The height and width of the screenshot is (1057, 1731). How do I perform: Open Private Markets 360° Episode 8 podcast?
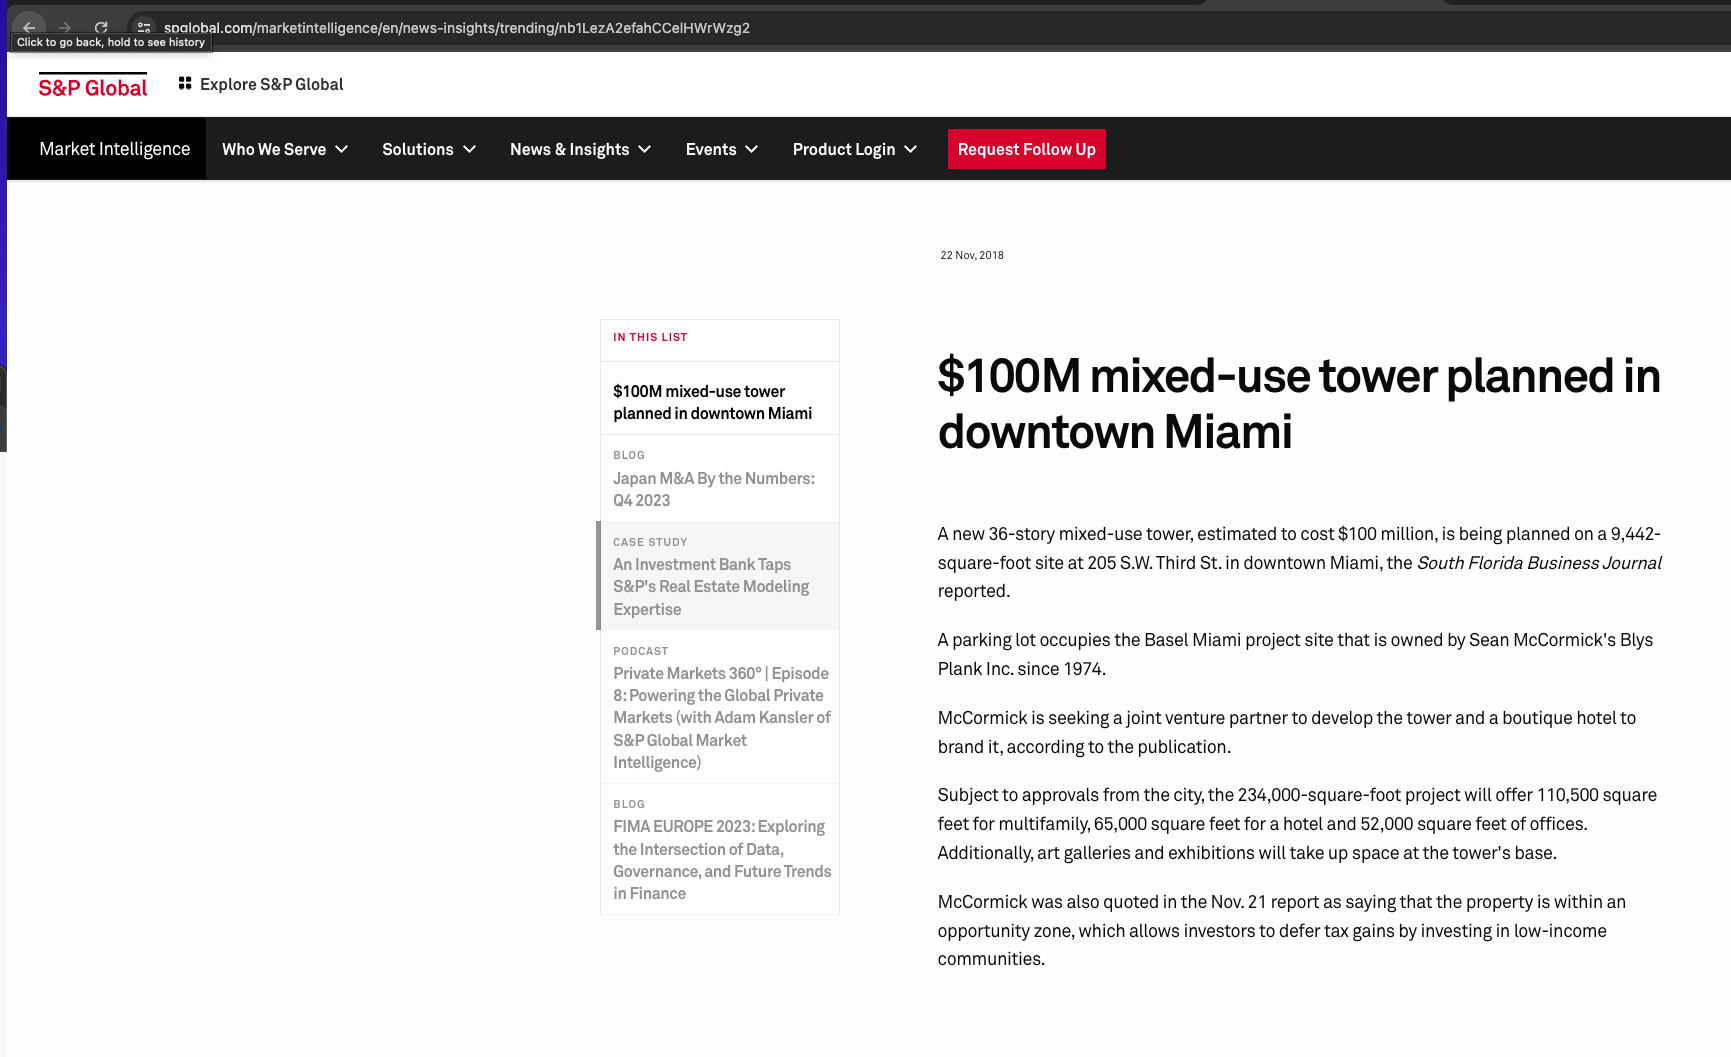pos(720,707)
